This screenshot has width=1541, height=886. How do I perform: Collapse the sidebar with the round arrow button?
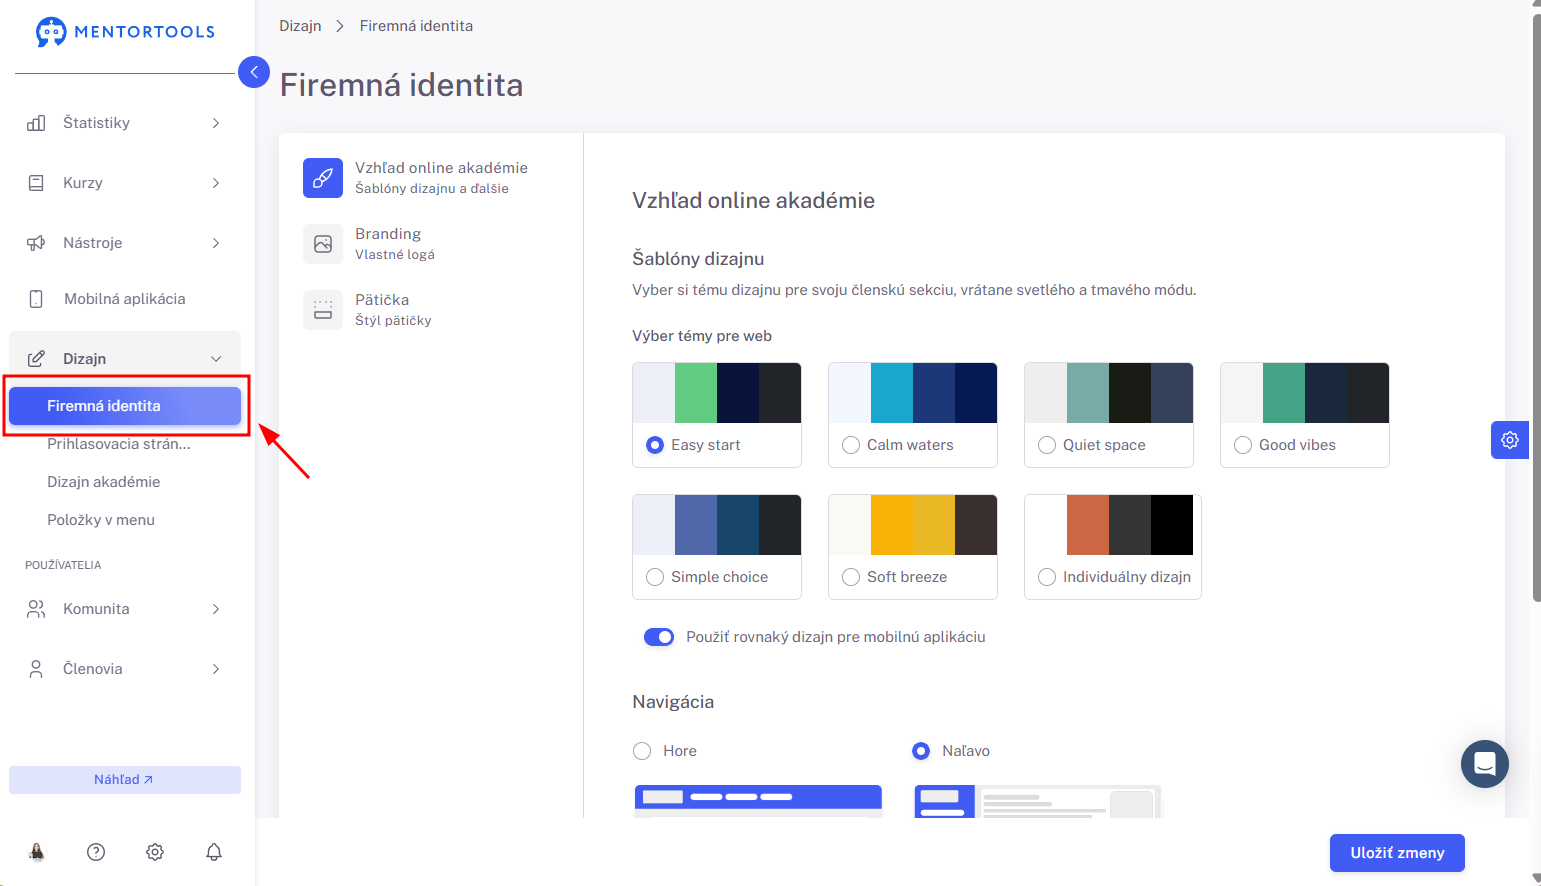254,72
